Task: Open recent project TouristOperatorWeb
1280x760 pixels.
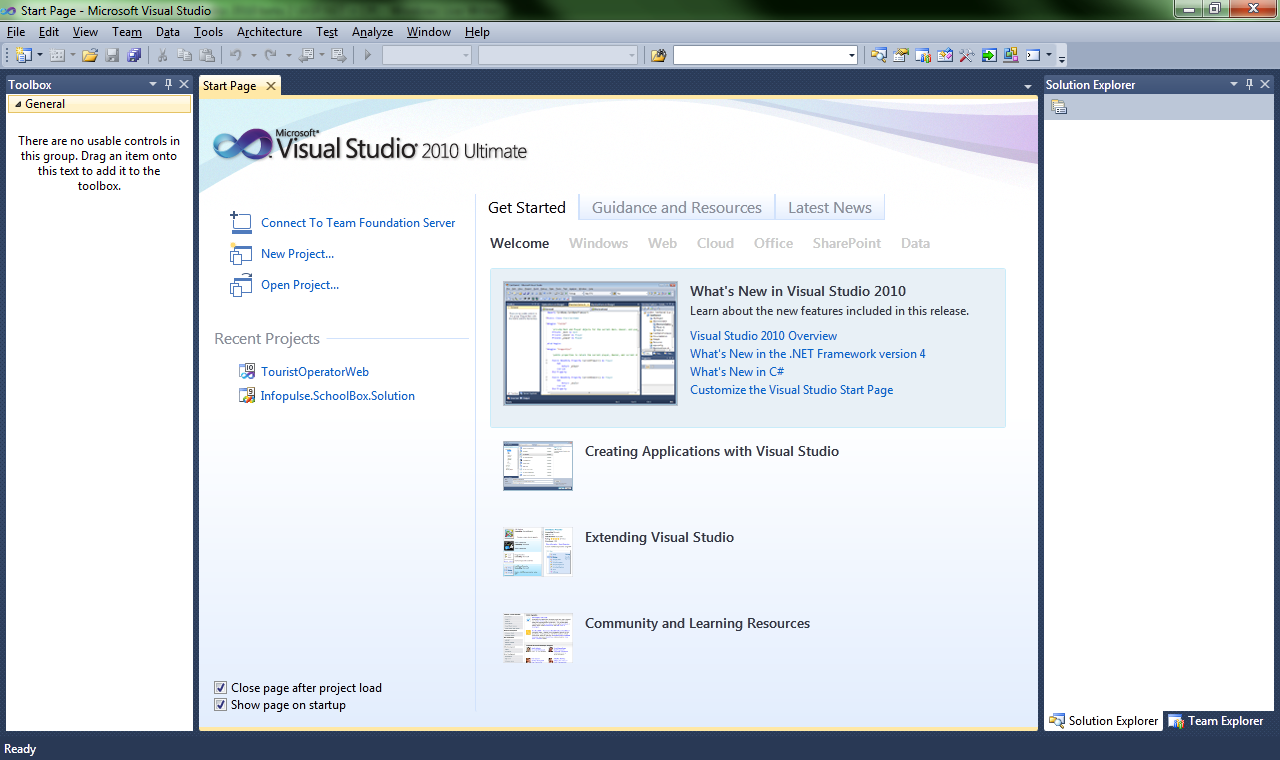Action: pos(315,372)
